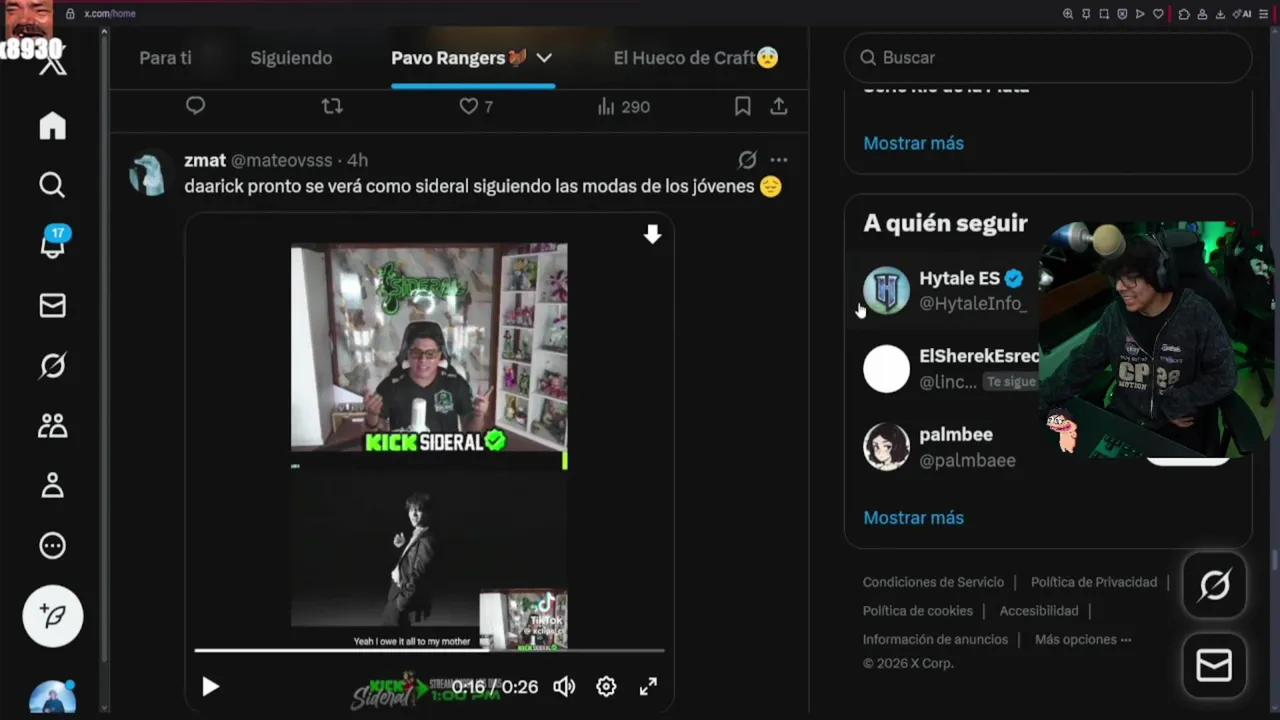Screen dimensions: 1280x720
Task: Open Notifications bell with 17 badge
Action: [53, 243]
